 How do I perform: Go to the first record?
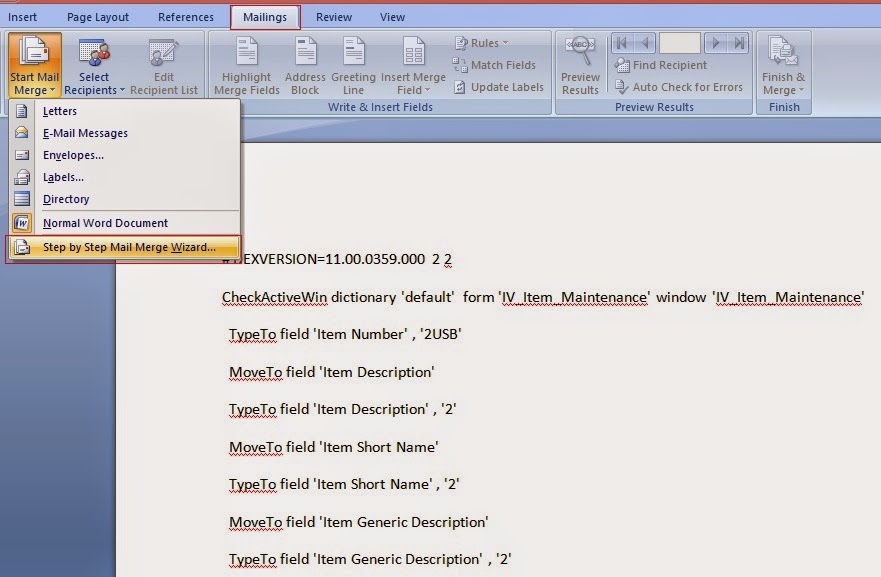[x=622, y=43]
